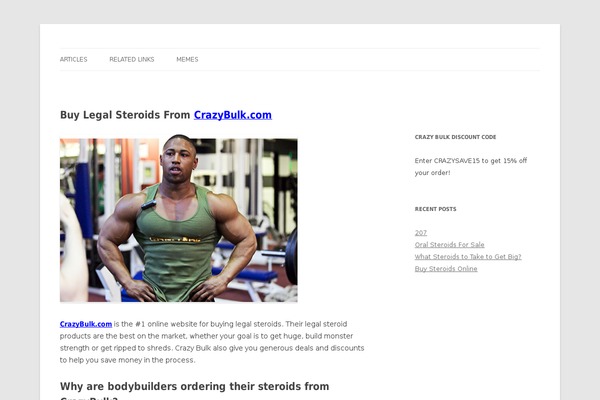
Task: Read What Steroids to Take to Get Big?
Action: pyautogui.click(x=468, y=257)
